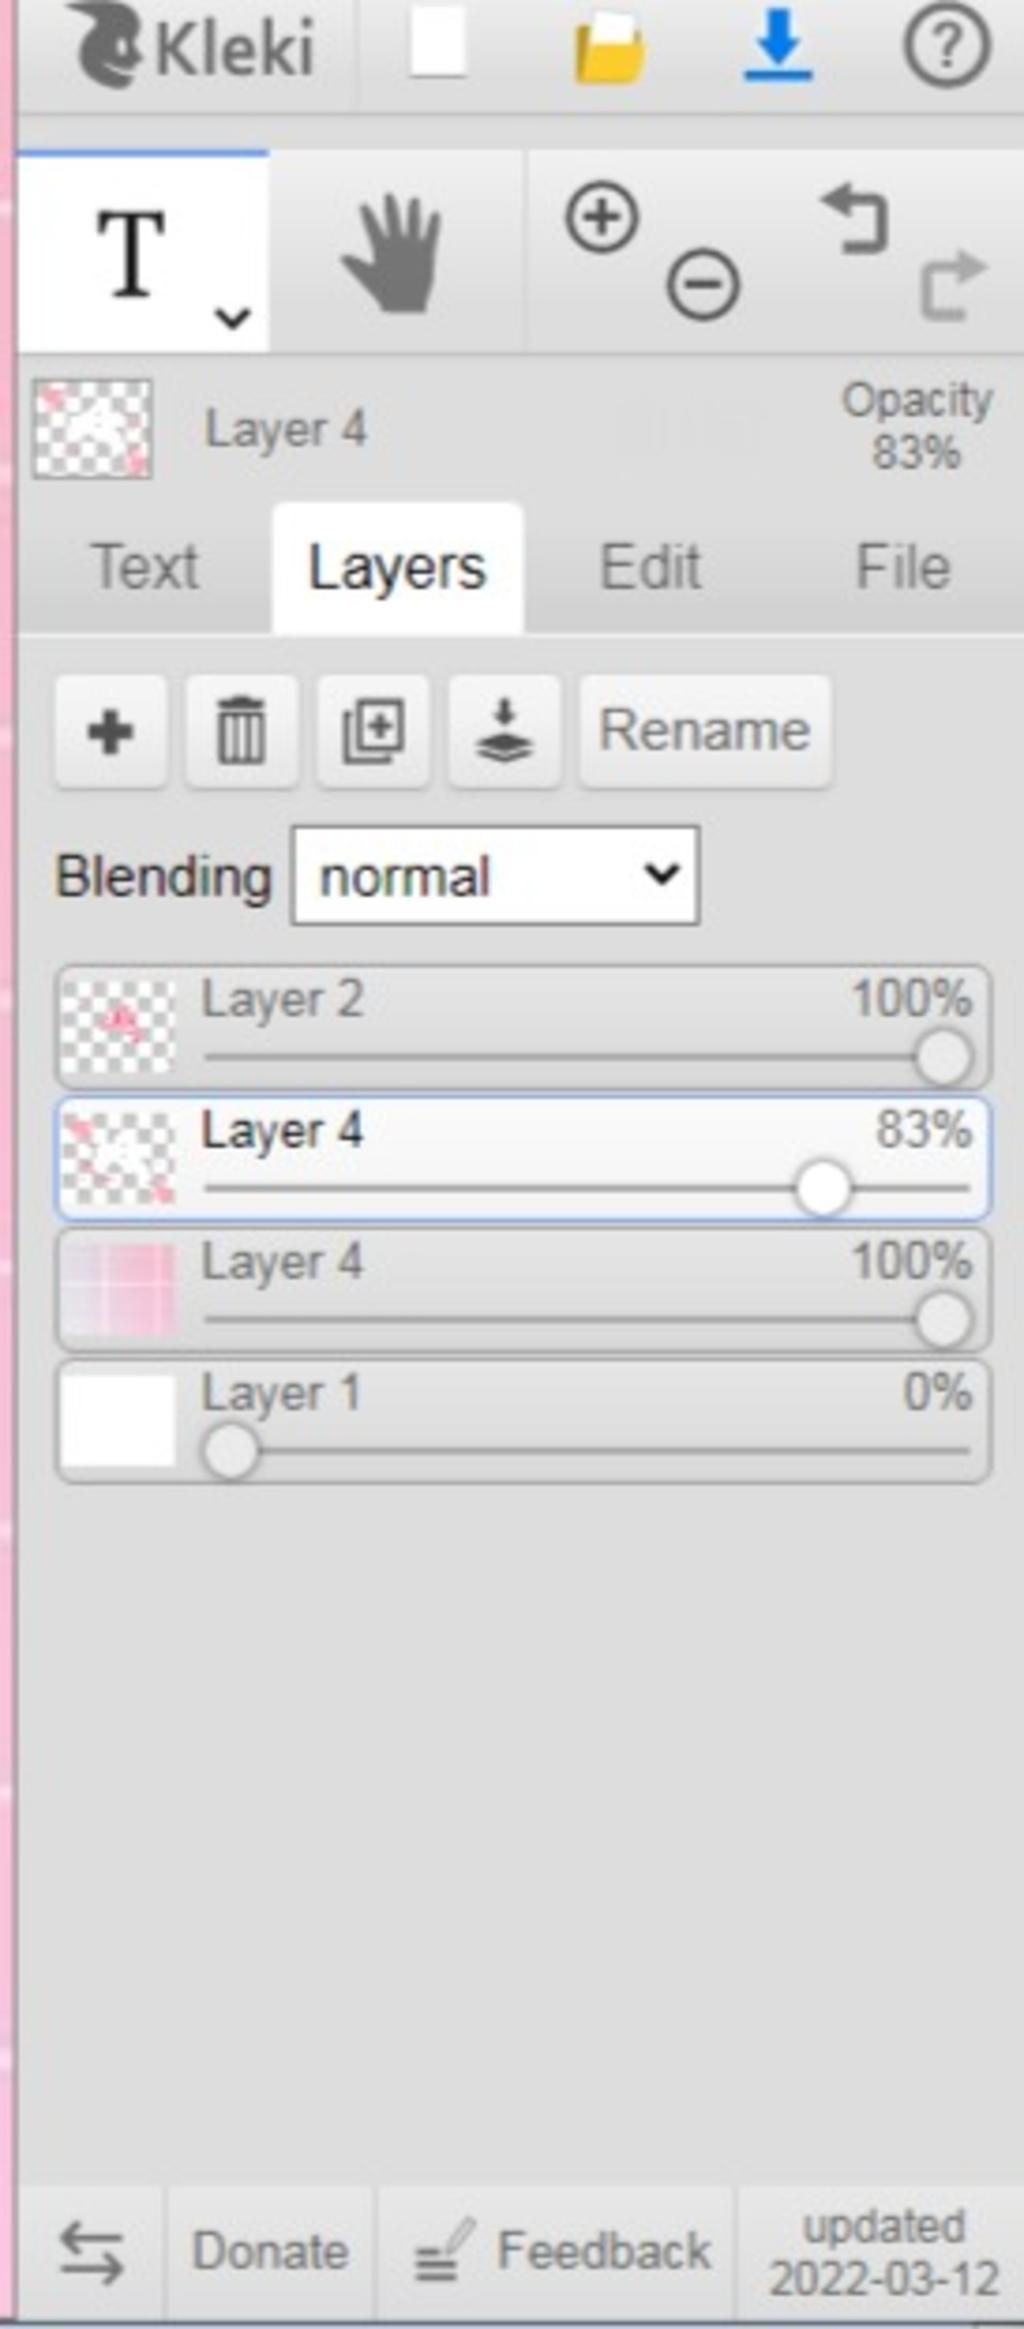The image size is (1024, 2329).
Task: Add a new layer with the plus button
Action: pos(111,732)
